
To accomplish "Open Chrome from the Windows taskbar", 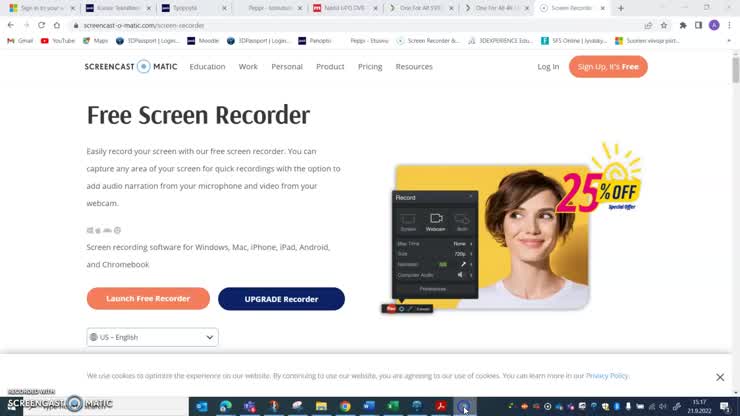I will pos(345,407).
